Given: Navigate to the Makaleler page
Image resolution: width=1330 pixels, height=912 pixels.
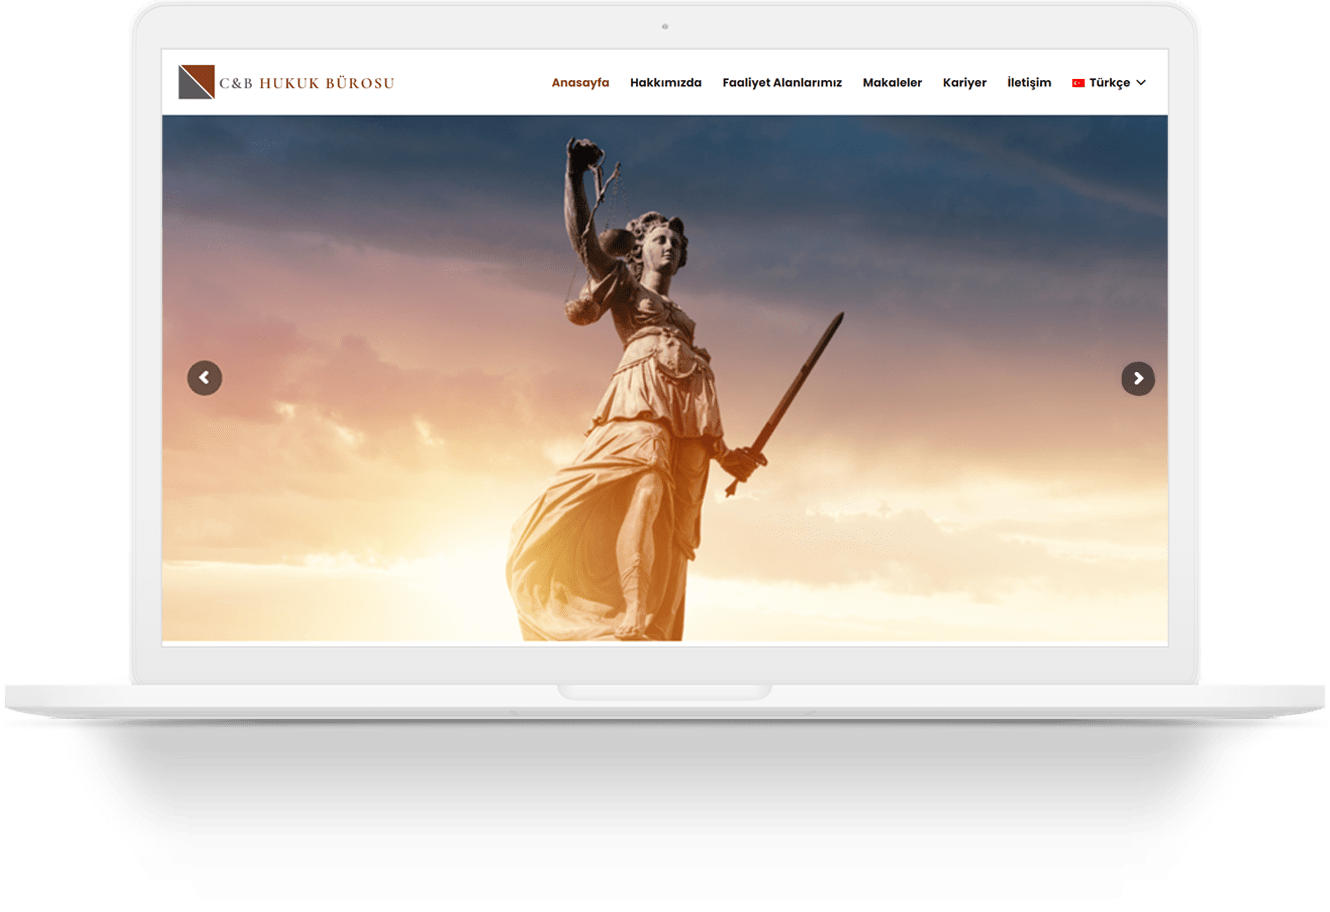Looking at the screenshot, I should (x=892, y=83).
